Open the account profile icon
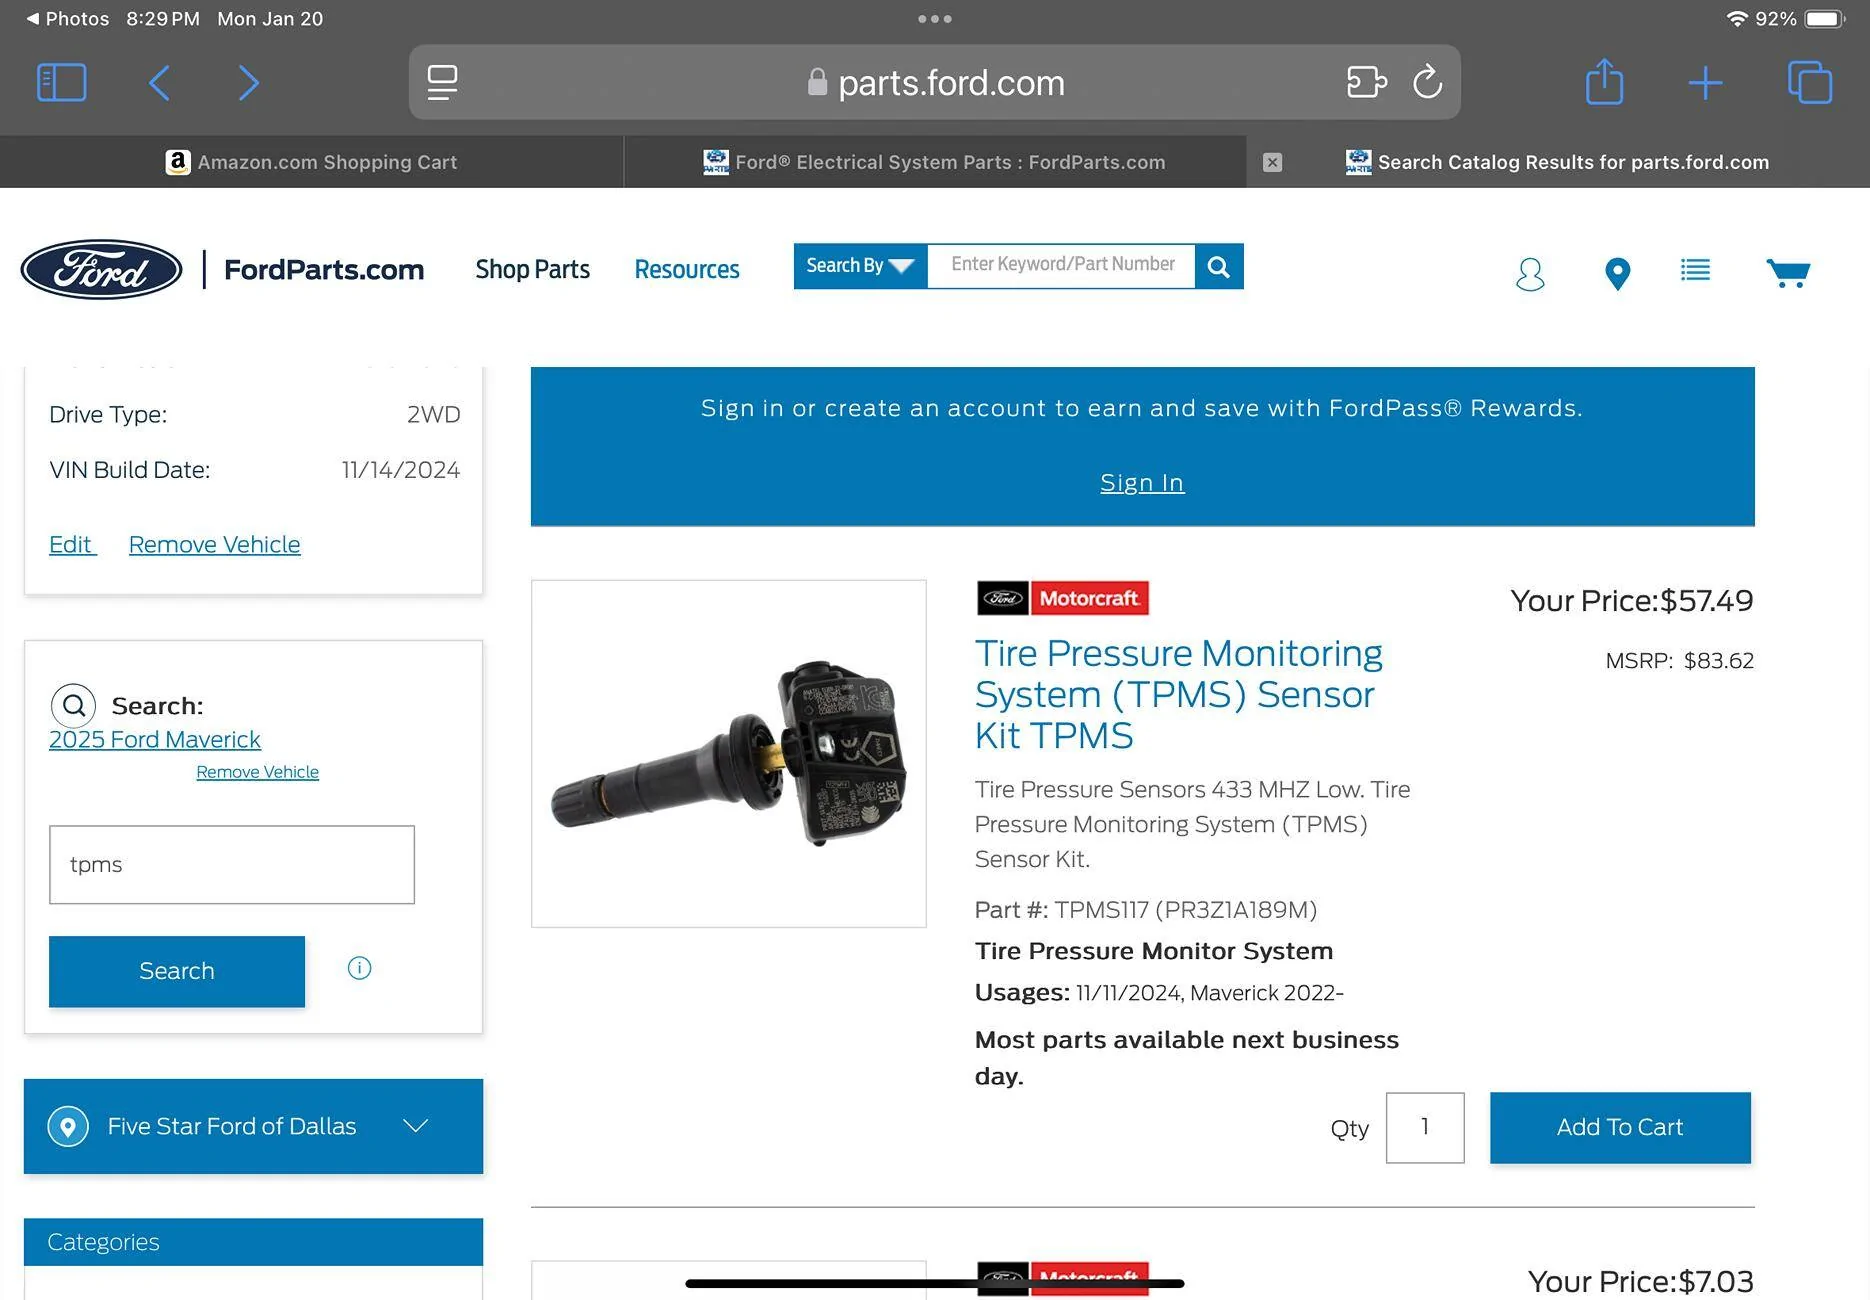 pos(1530,273)
